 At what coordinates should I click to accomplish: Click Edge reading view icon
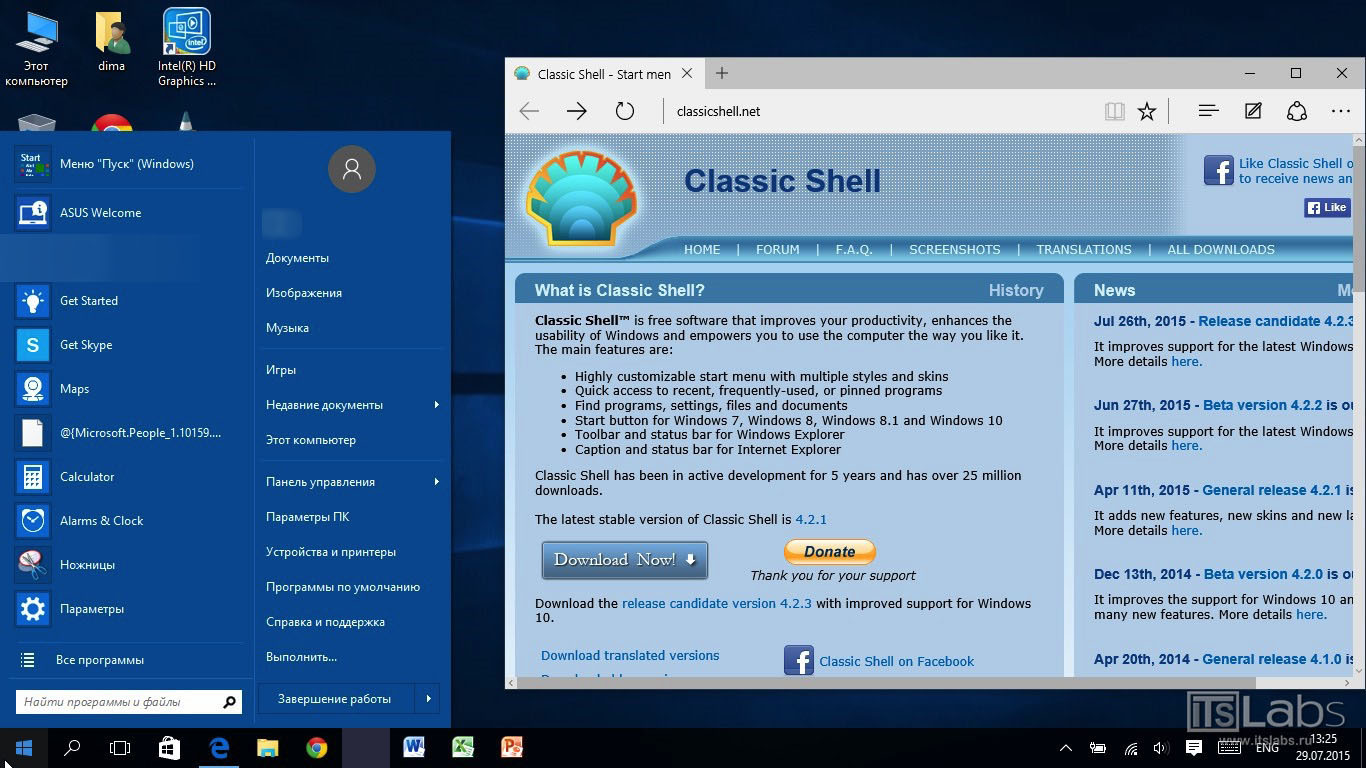click(x=1114, y=111)
